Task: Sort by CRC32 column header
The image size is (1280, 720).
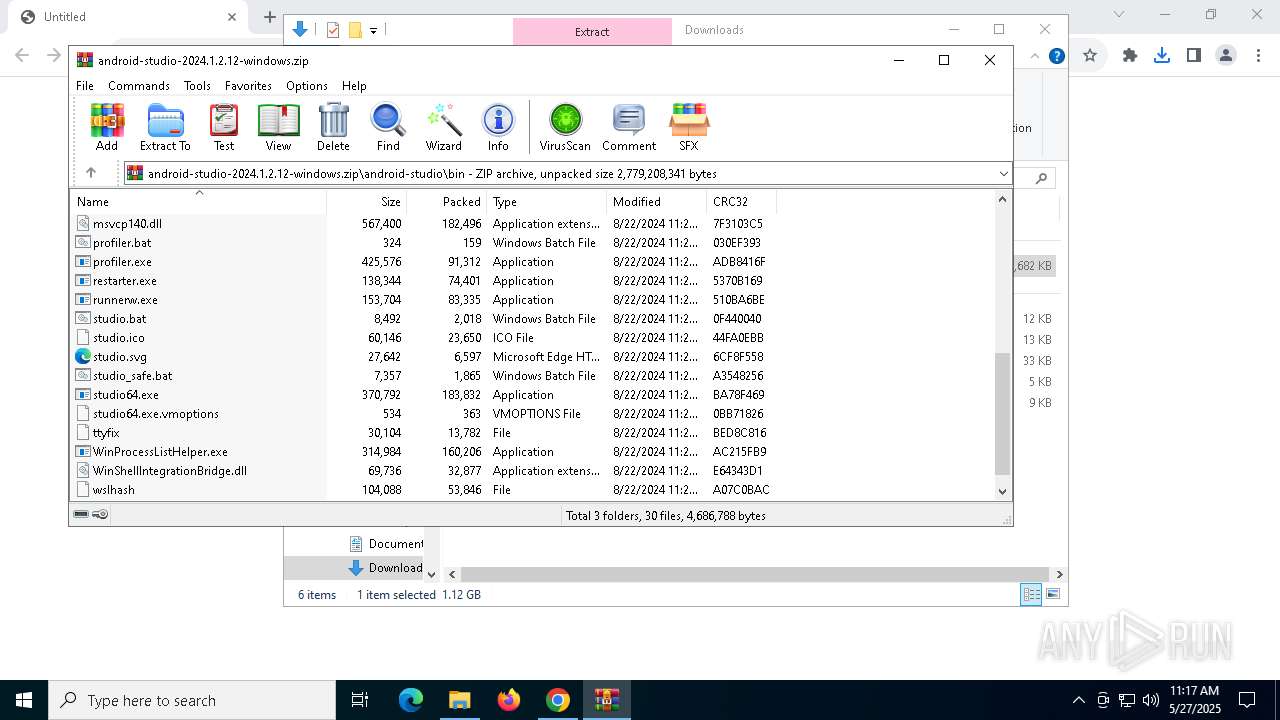Action: coord(741,201)
